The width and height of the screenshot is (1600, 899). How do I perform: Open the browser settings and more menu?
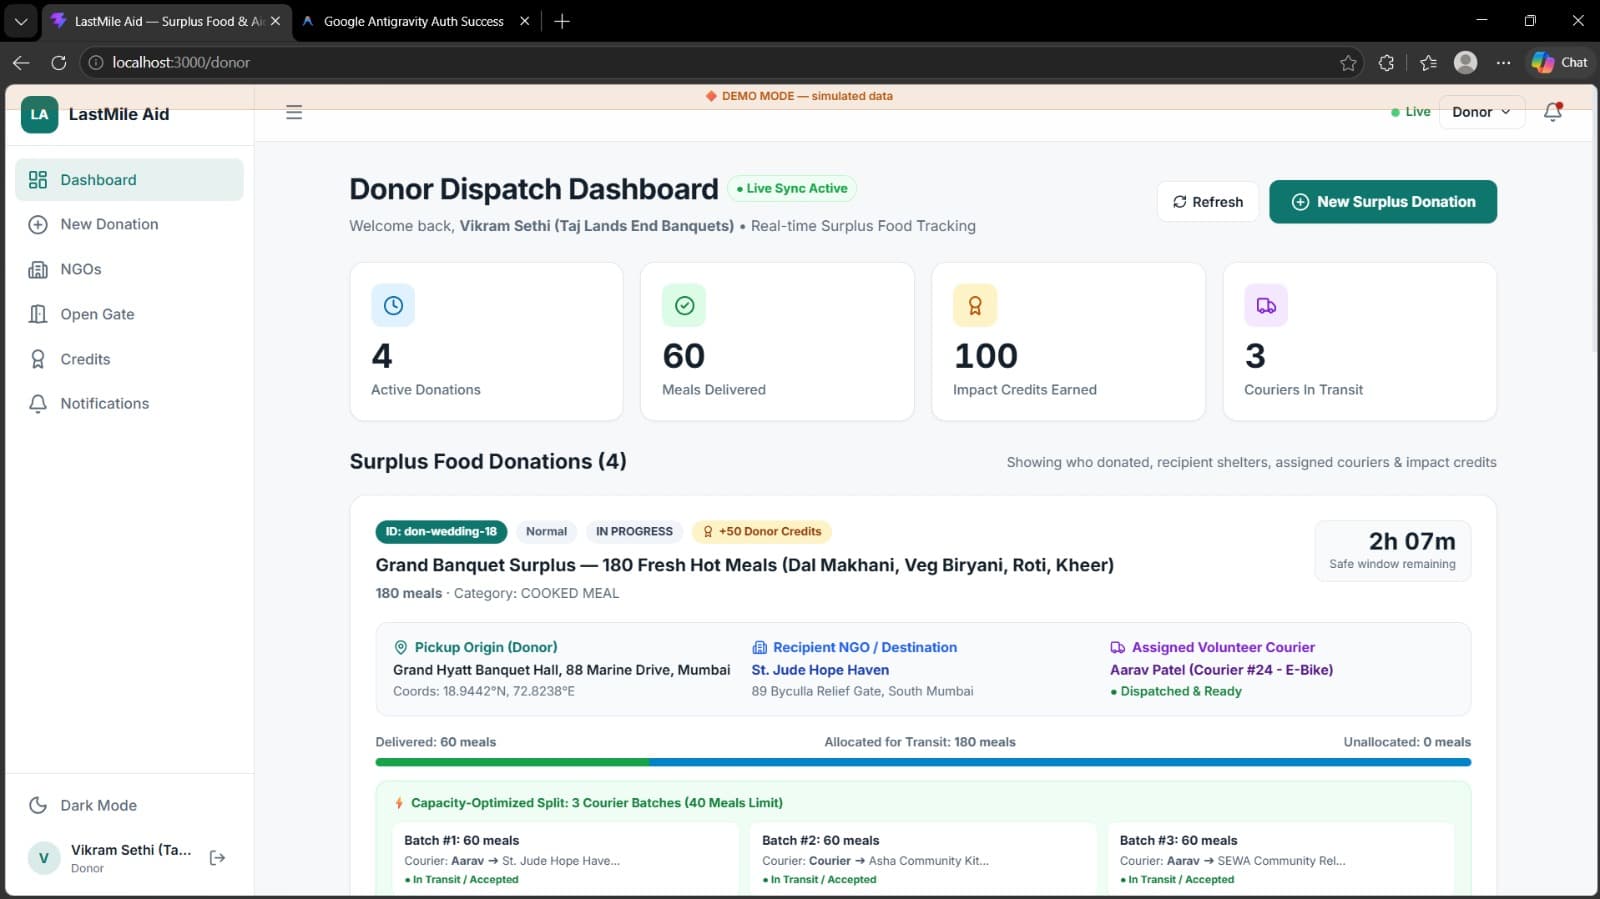[x=1503, y=62]
